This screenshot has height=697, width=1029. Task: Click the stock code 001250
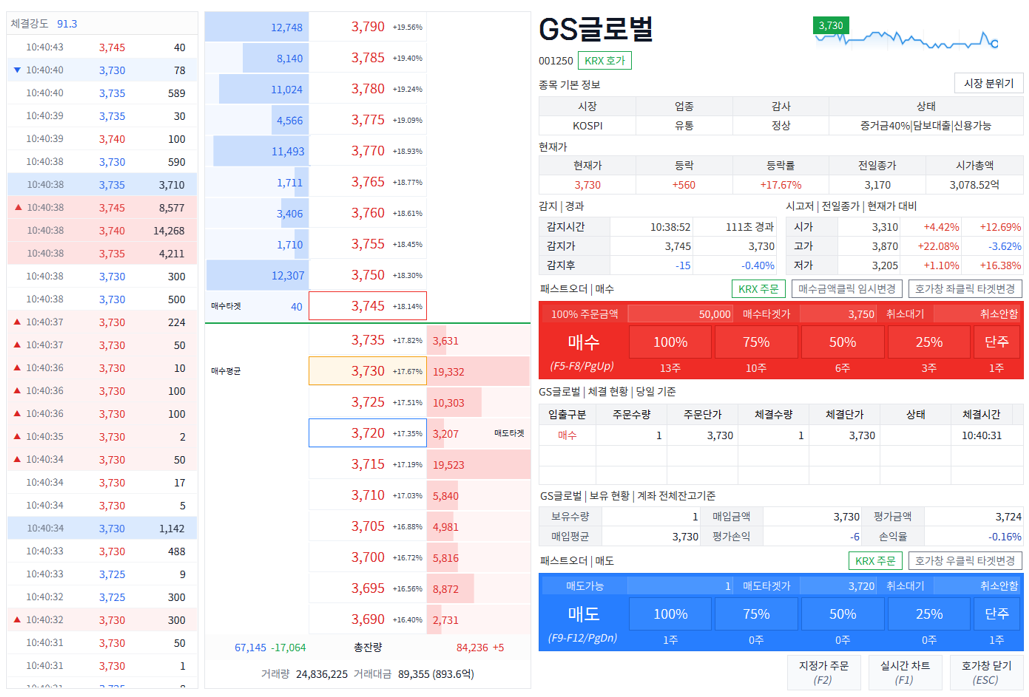[555, 60]
